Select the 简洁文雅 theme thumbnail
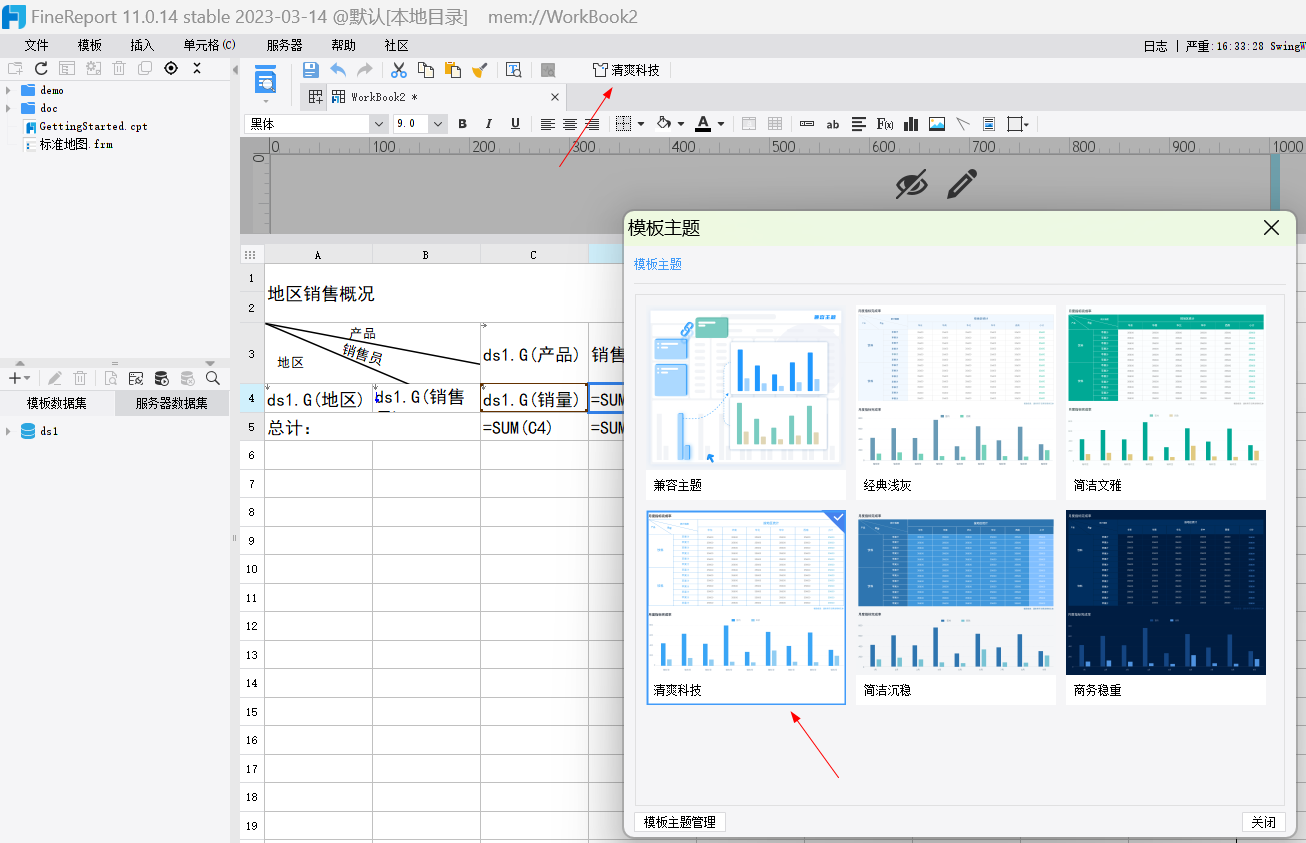The image size is (1306, 843). point(1166,402)
